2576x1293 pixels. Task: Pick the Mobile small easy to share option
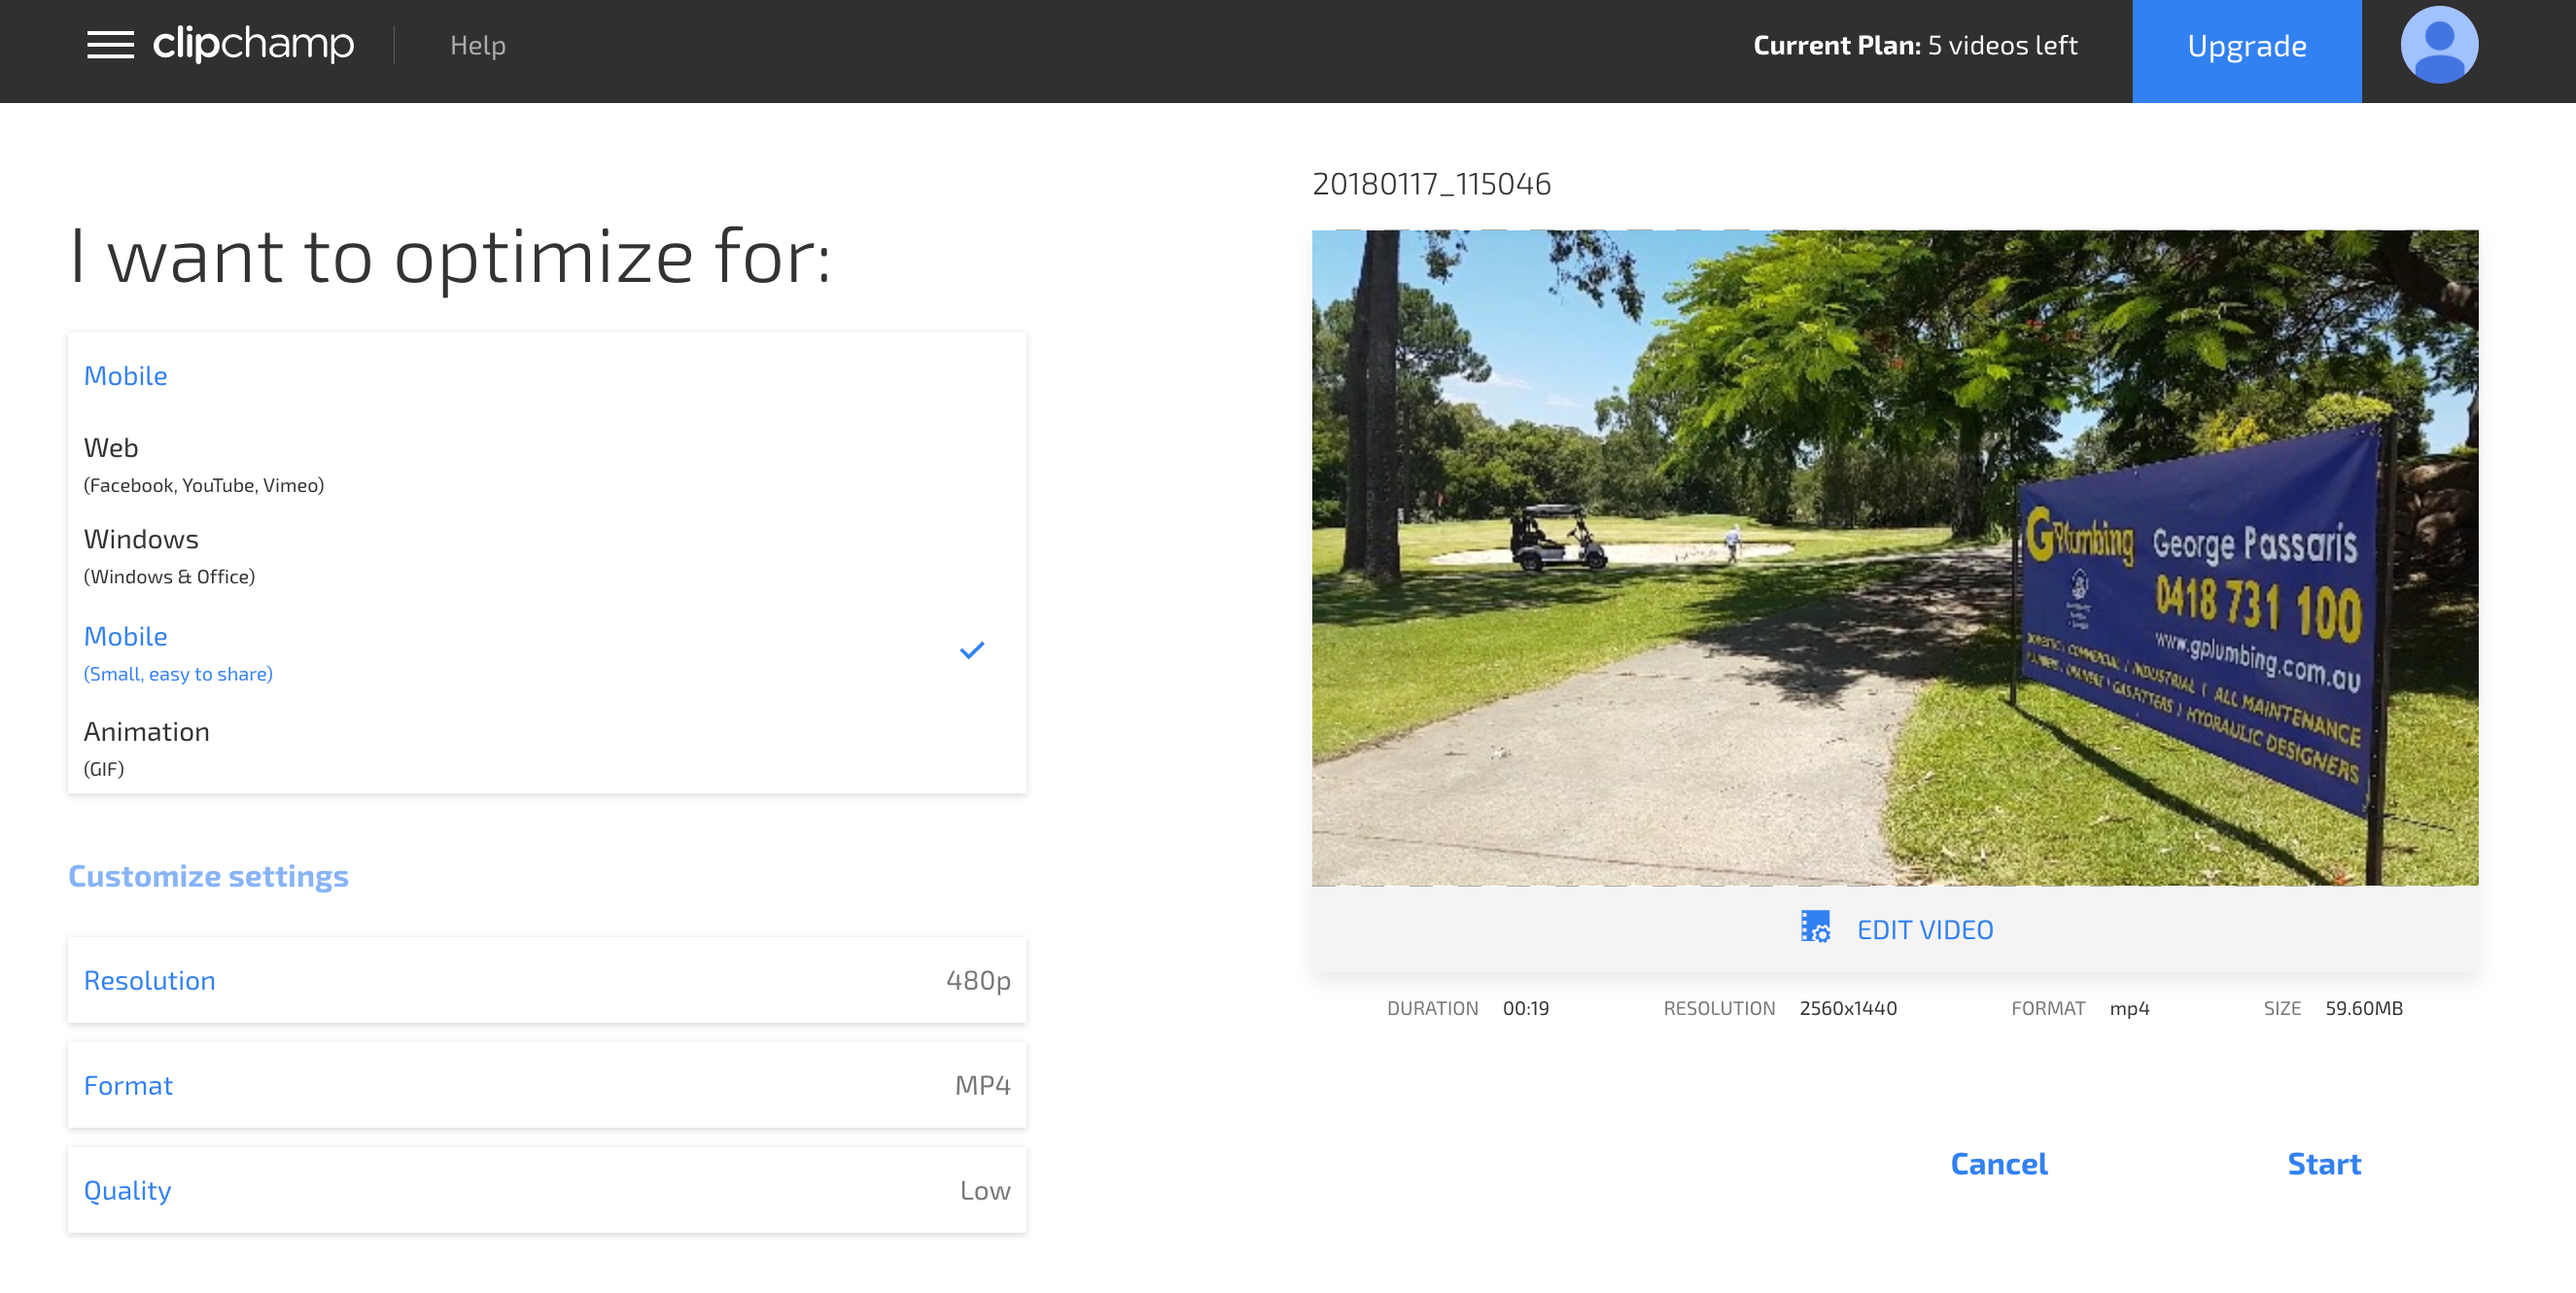178,653
